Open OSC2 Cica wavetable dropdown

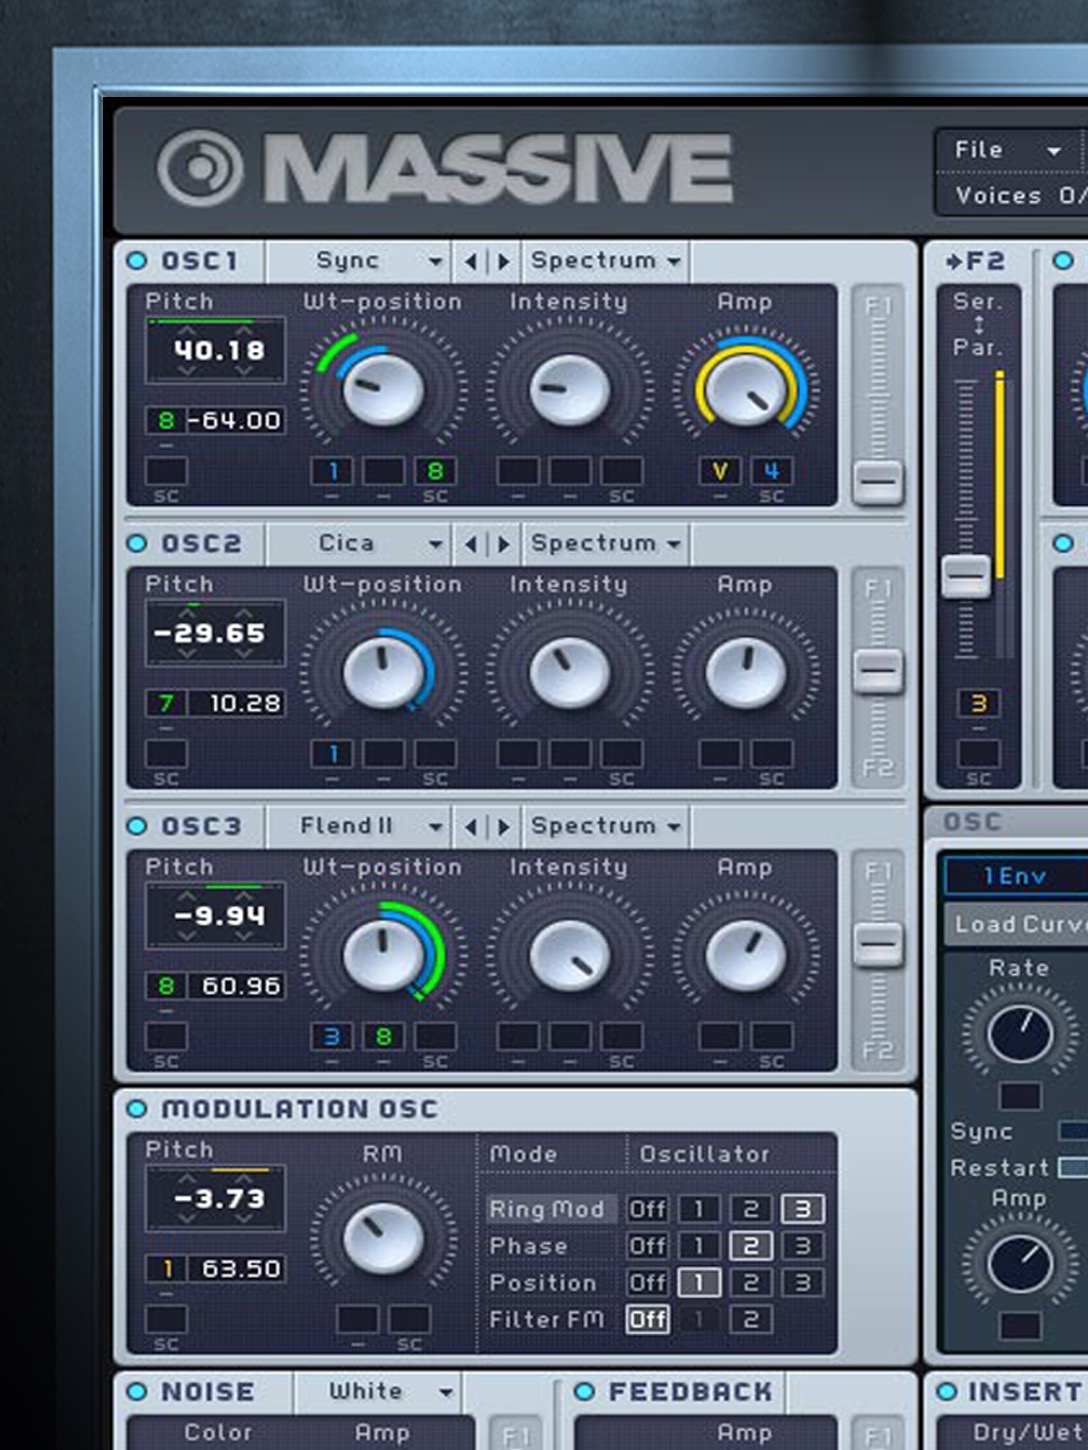pyautogui.click(x=358, y=543)
